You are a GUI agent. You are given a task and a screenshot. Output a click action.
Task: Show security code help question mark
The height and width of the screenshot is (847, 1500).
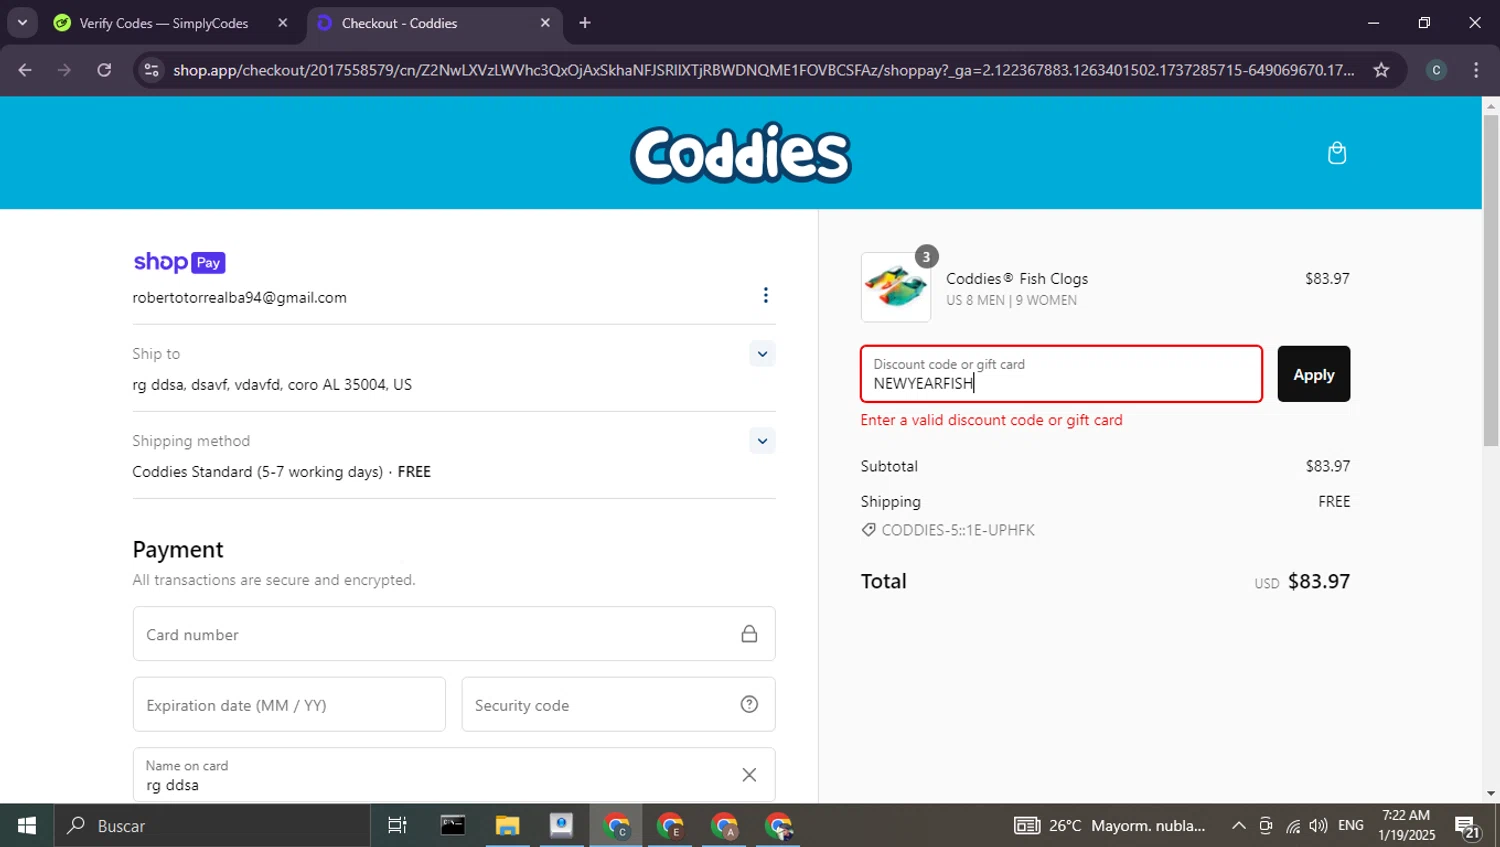pos(749,704)
